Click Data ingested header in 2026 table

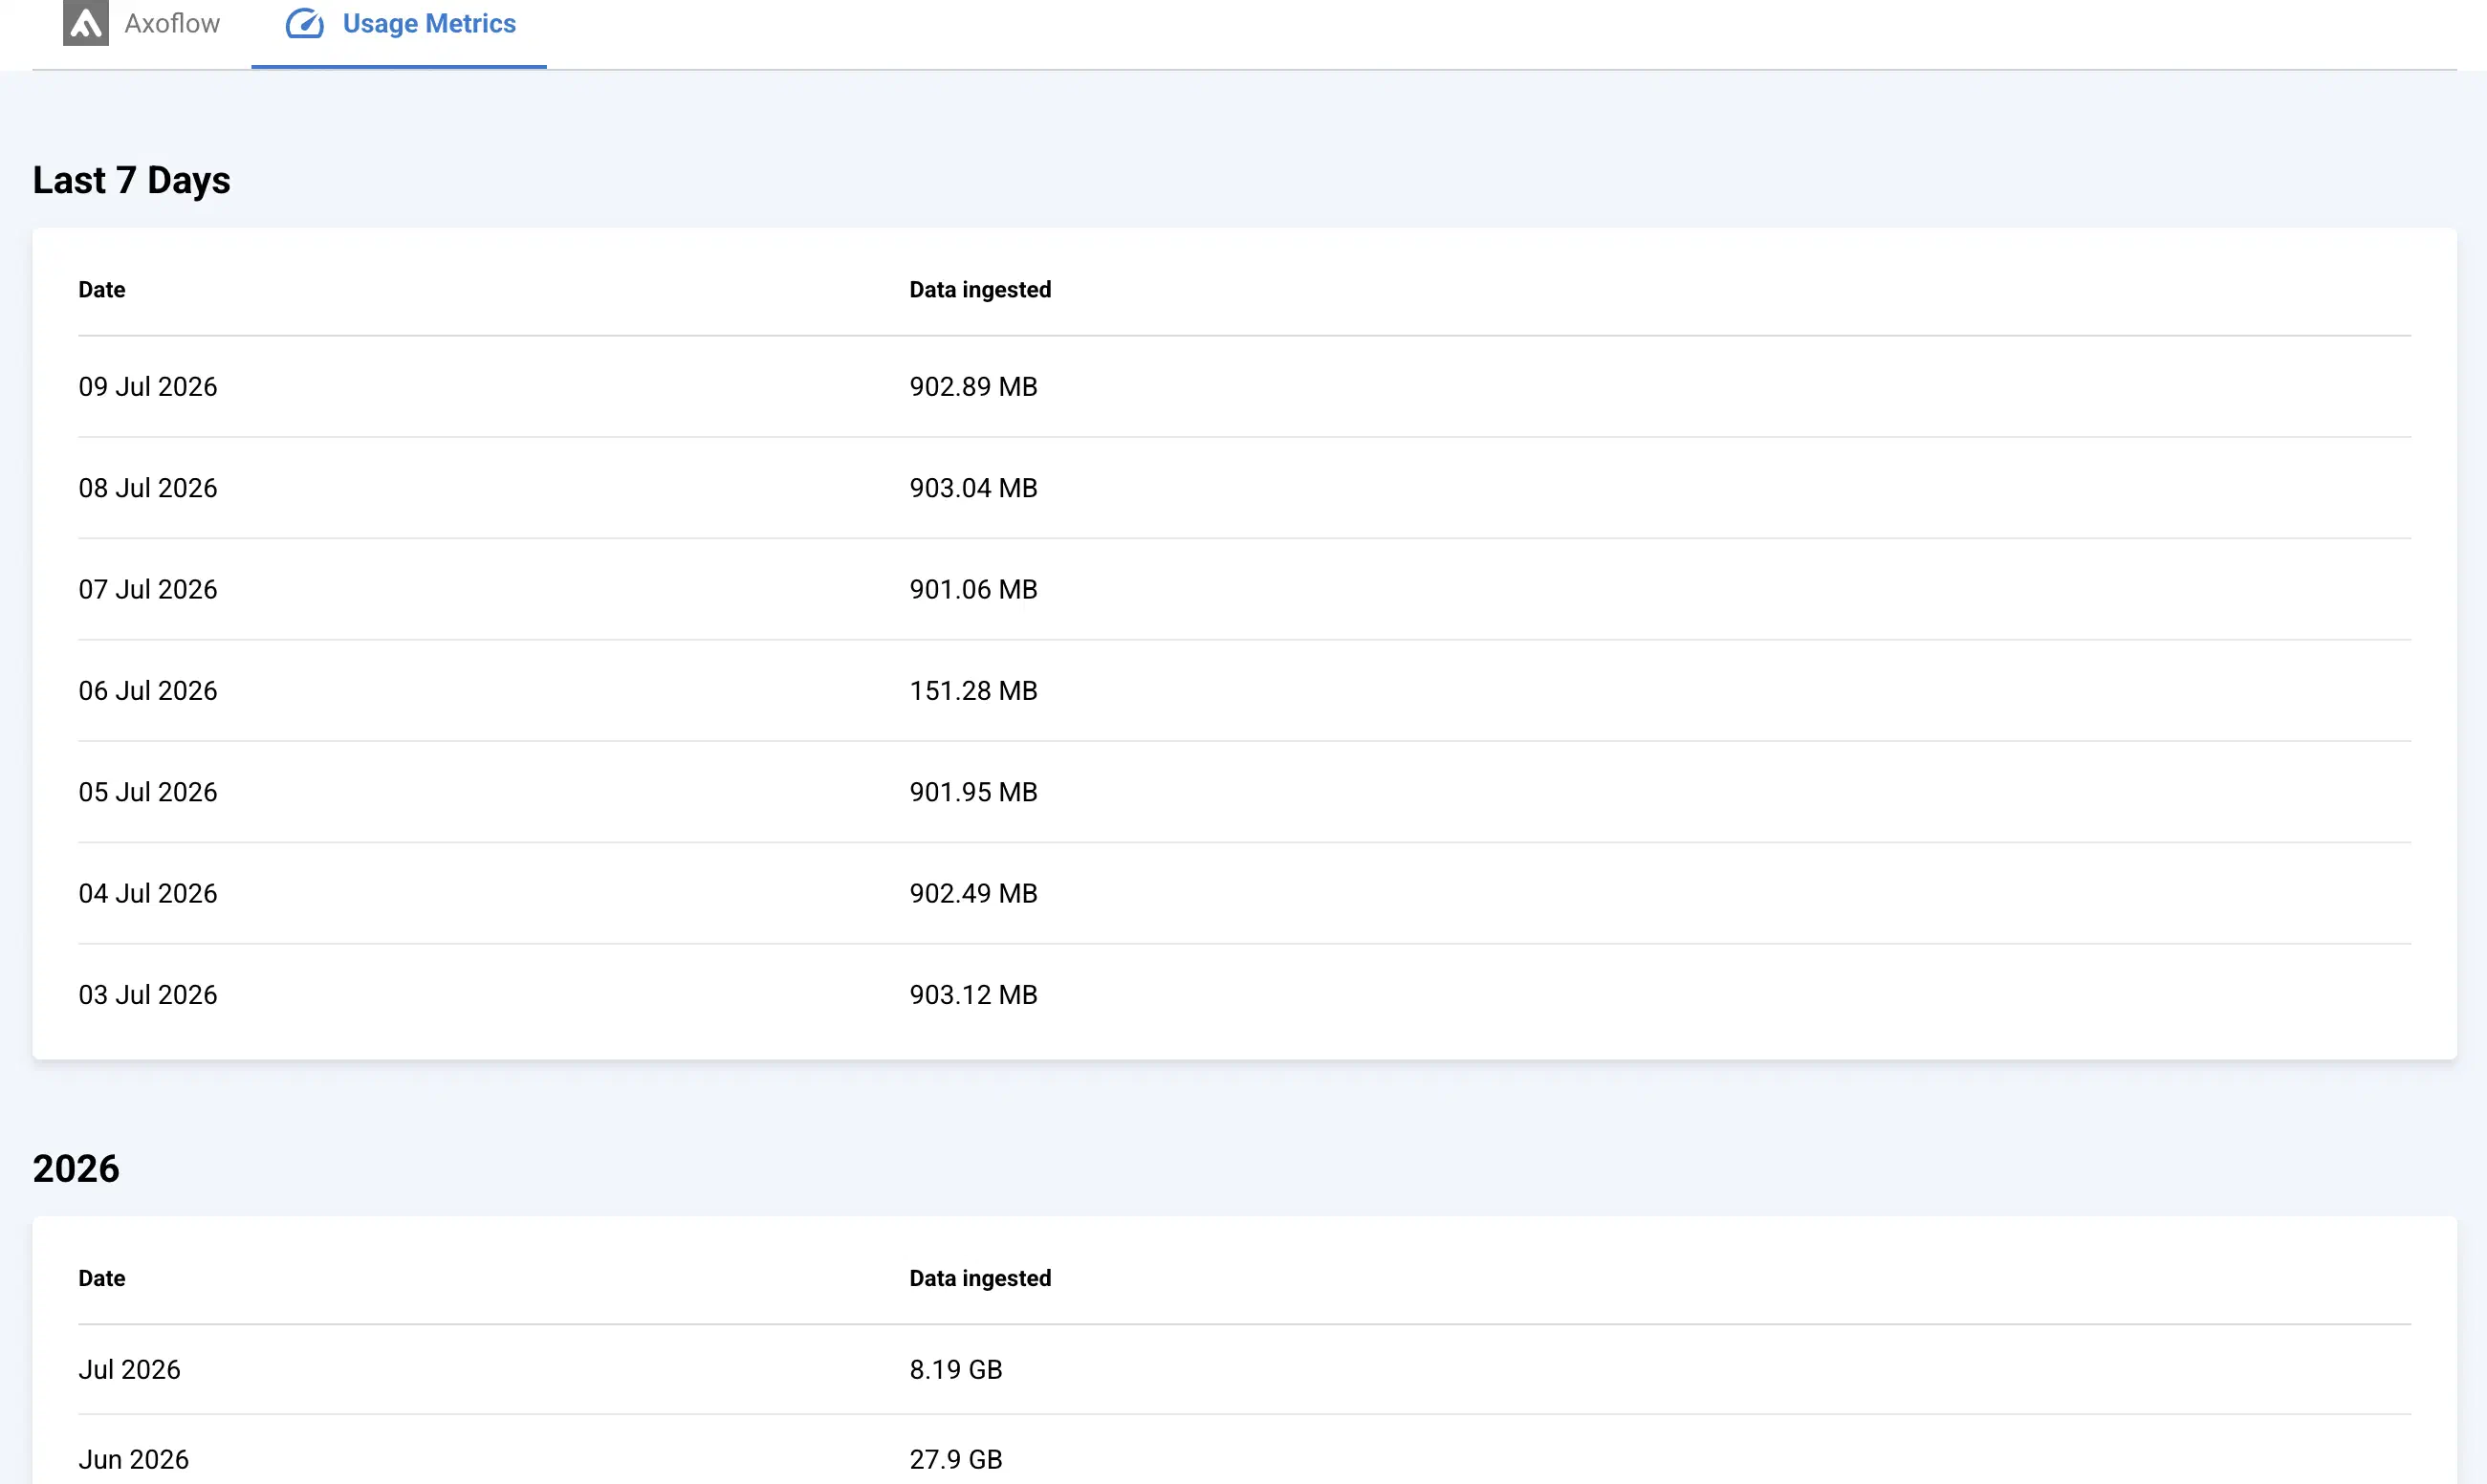click(x=980, y=1279)
